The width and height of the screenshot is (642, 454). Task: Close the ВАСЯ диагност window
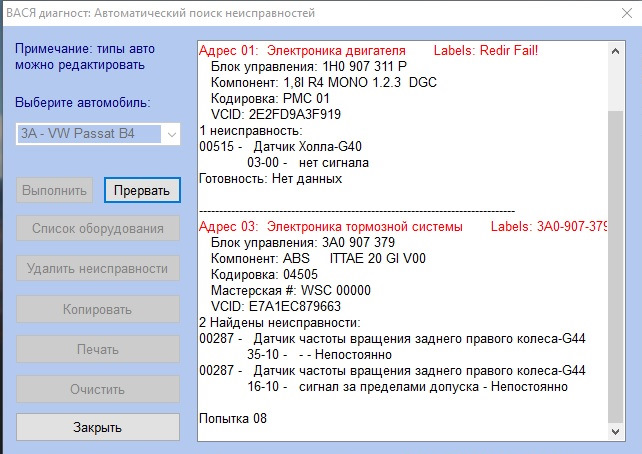[627, 13]
